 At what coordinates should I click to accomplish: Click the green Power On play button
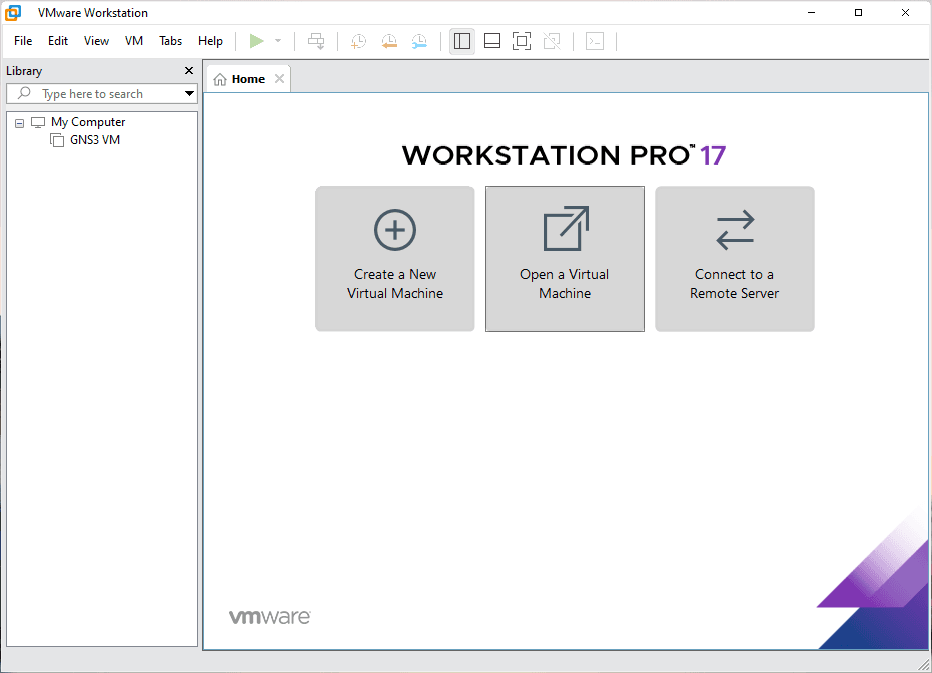pos(257,41)
